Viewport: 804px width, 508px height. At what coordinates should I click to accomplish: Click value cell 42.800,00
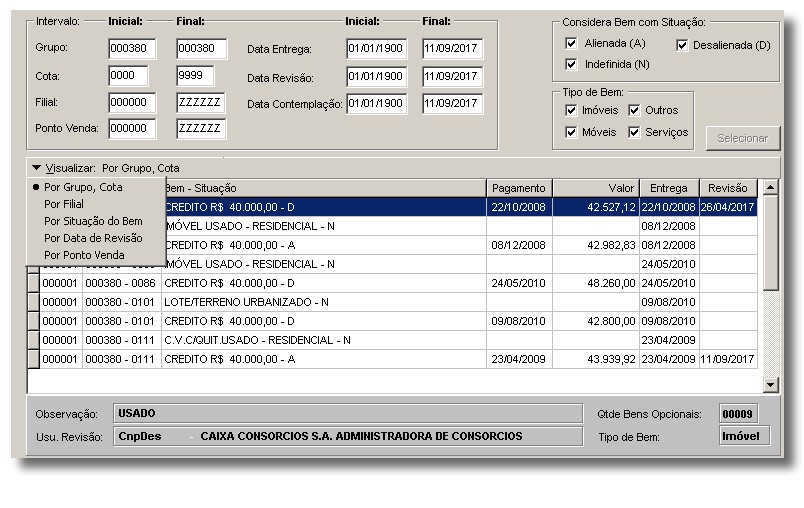click(x=596, y=321)
